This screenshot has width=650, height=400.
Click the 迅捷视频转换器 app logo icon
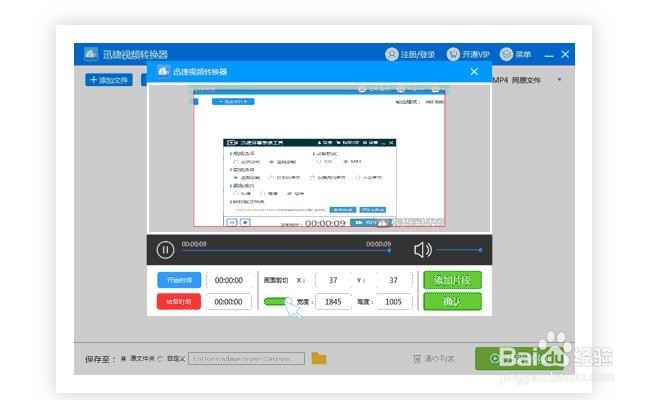click(x=91, y=54)
